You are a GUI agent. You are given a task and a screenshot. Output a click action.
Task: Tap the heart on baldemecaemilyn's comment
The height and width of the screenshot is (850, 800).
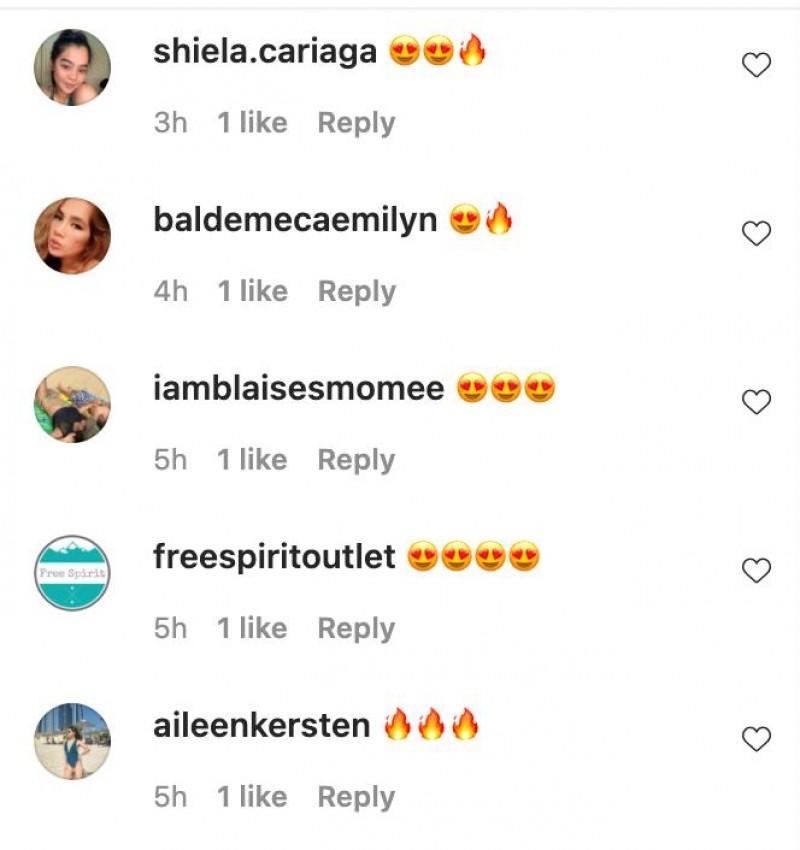point(756,234)
